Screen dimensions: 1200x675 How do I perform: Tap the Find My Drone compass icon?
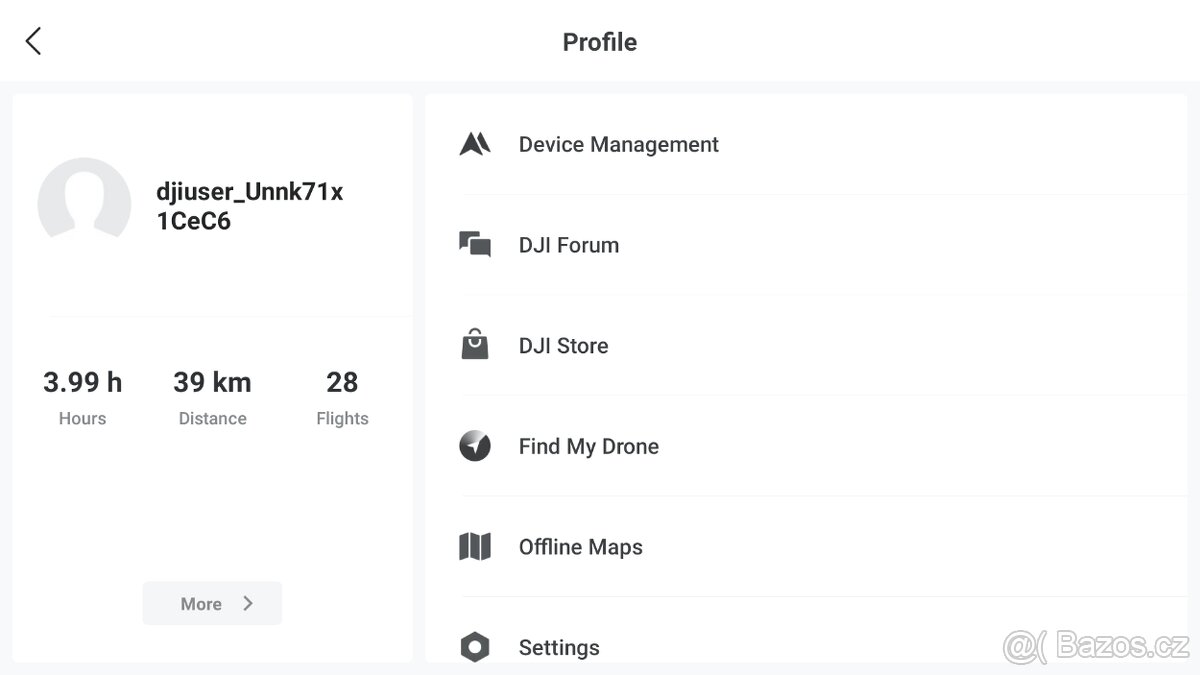pyautogui.click(x=475, y=446)
